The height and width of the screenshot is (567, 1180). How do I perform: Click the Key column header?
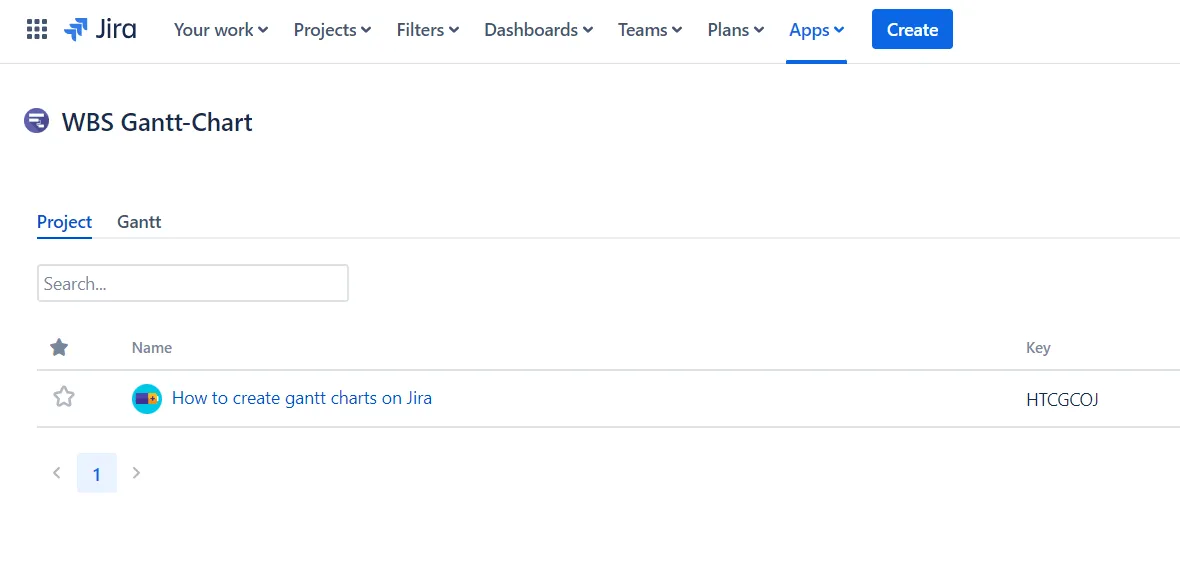pos(1038,348)
